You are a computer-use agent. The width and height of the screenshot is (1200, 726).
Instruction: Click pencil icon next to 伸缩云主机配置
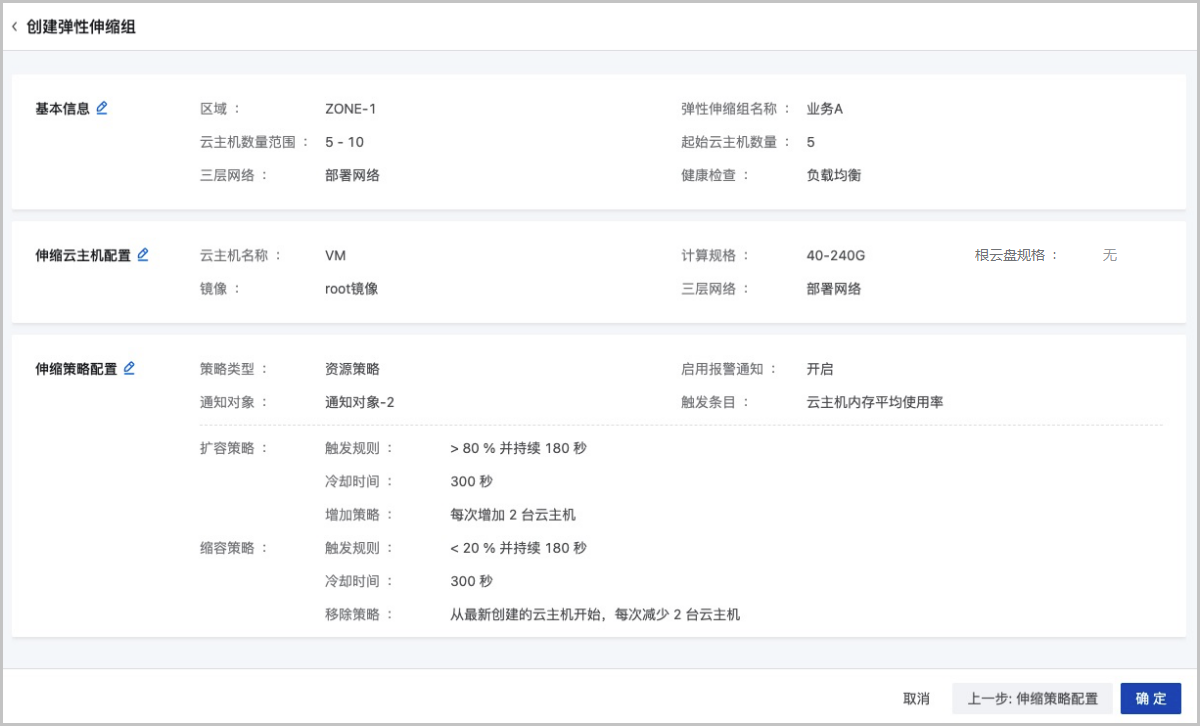(143, 255)
